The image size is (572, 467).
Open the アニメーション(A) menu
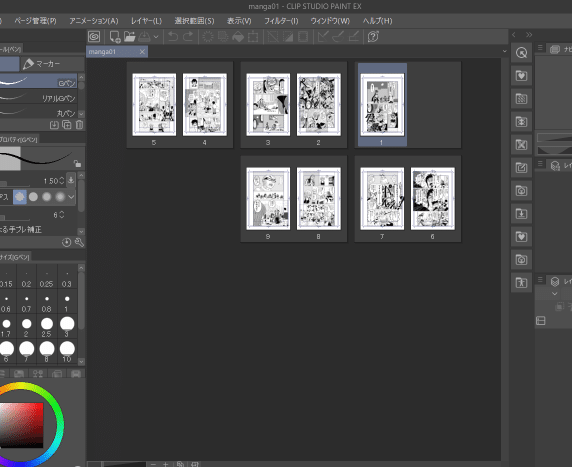tap(94, 21)
